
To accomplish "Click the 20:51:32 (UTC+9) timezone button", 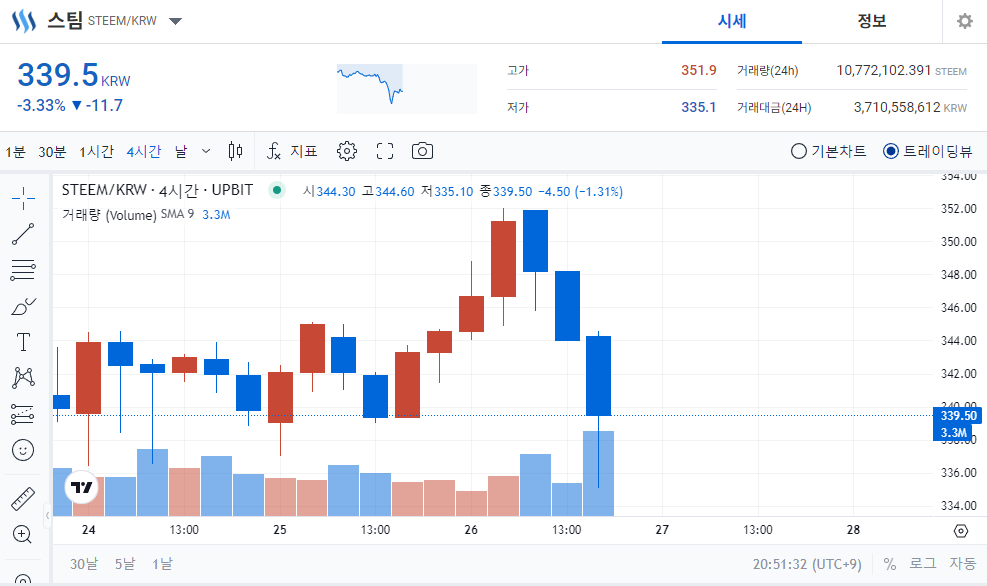I will point(807,564).
